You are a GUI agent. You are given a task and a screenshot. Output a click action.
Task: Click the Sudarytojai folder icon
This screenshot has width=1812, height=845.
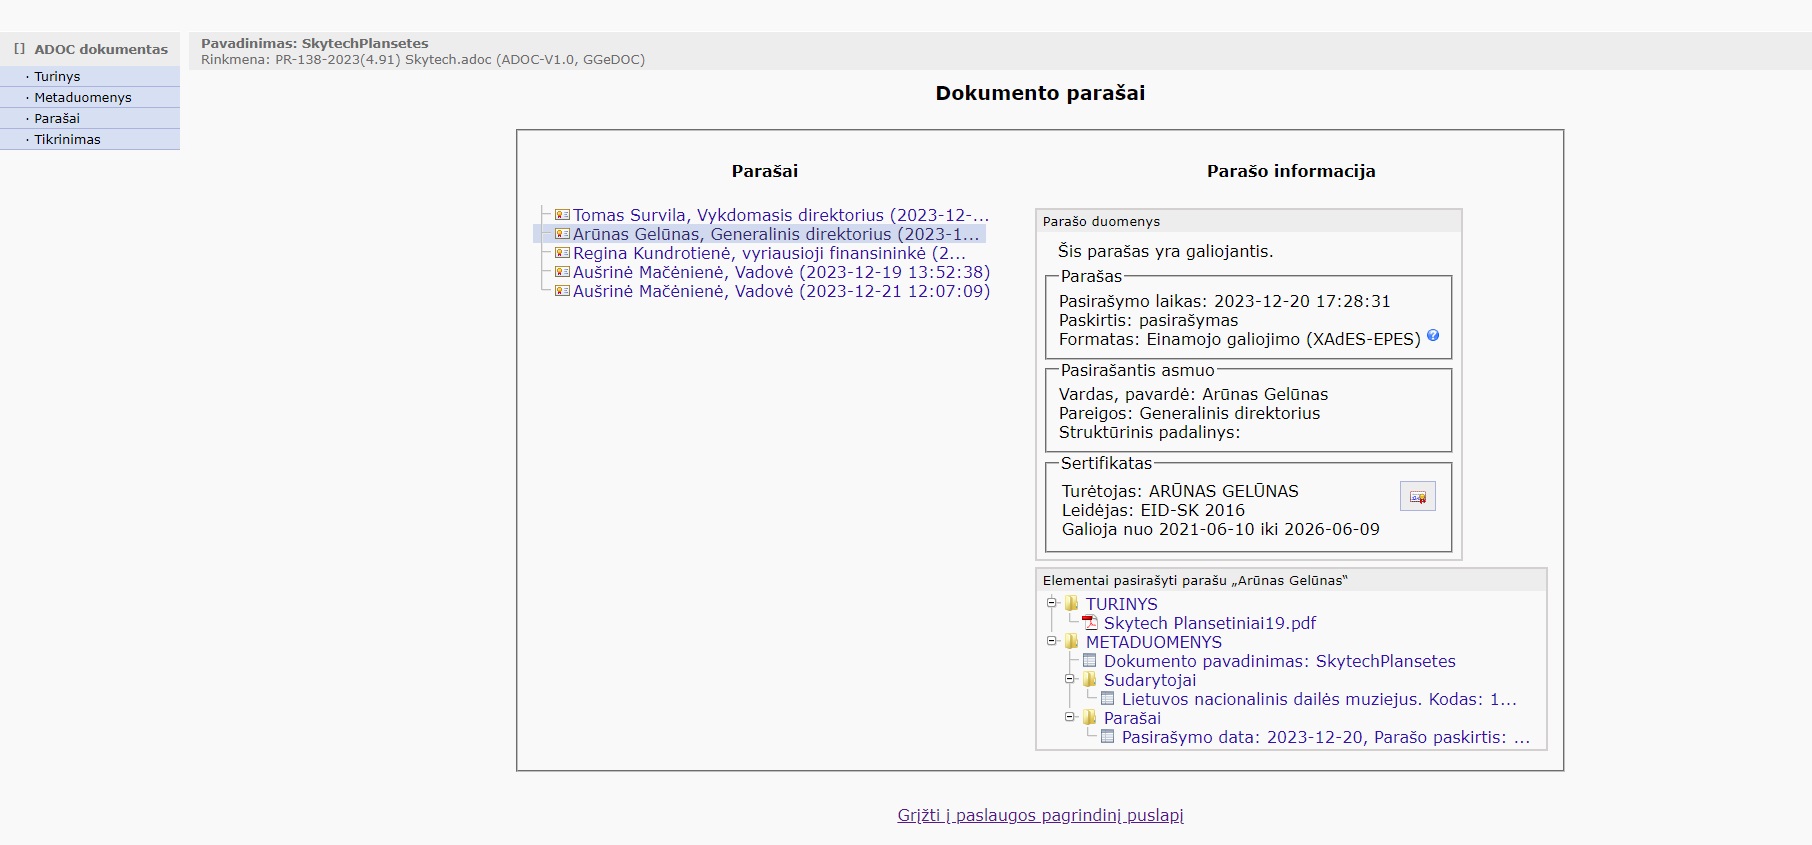pos(1090,680)
